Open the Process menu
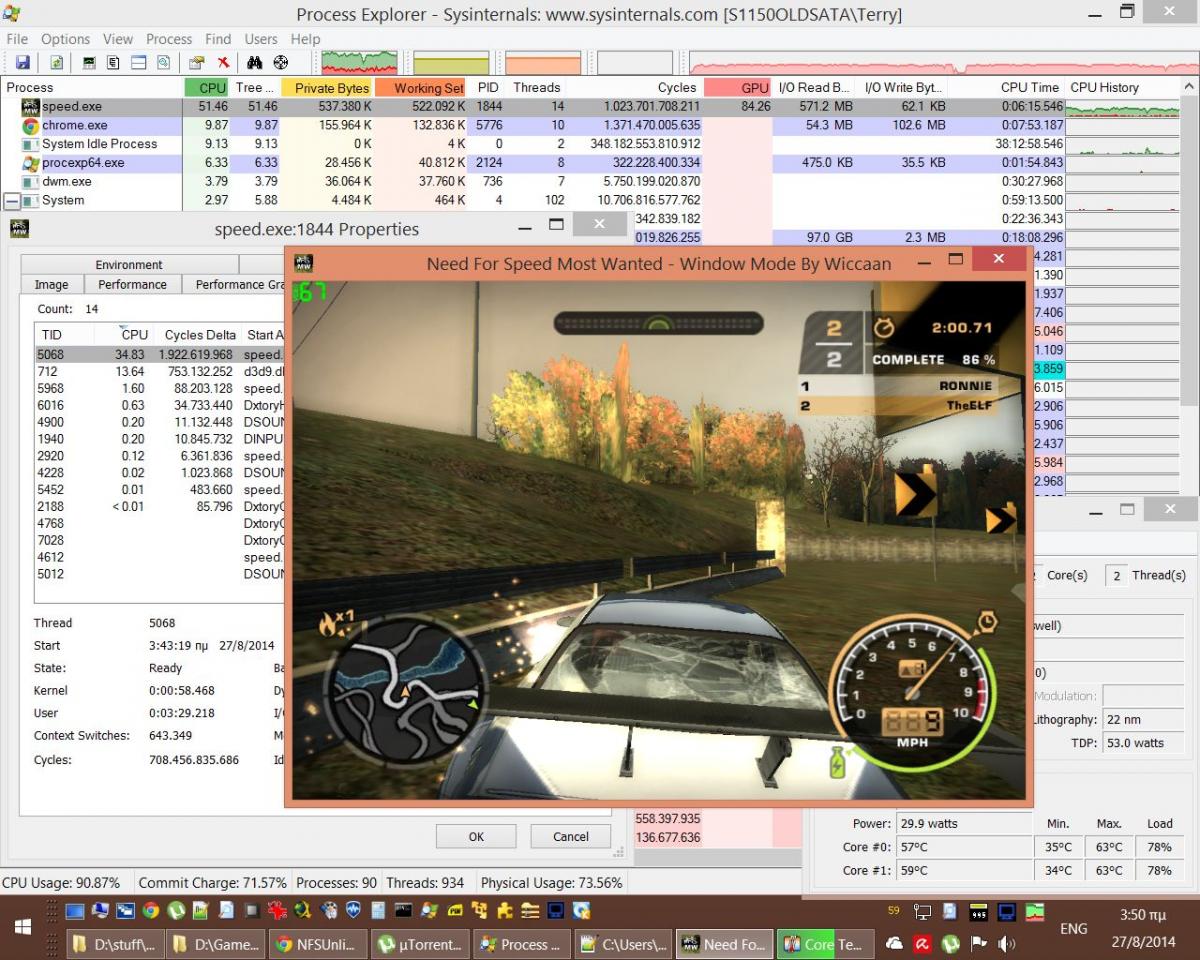 pos(169,39)
